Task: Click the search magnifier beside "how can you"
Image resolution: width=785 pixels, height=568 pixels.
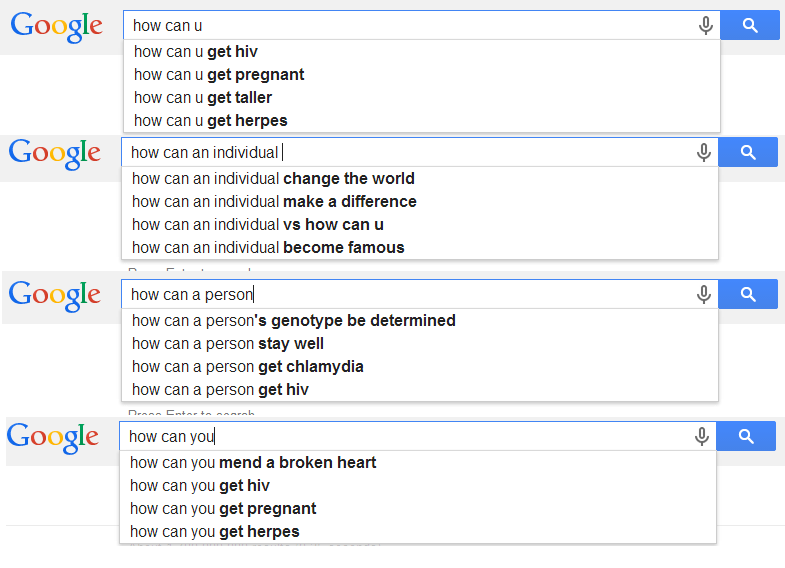Action: pyautogui.click(x=745, y=436)
